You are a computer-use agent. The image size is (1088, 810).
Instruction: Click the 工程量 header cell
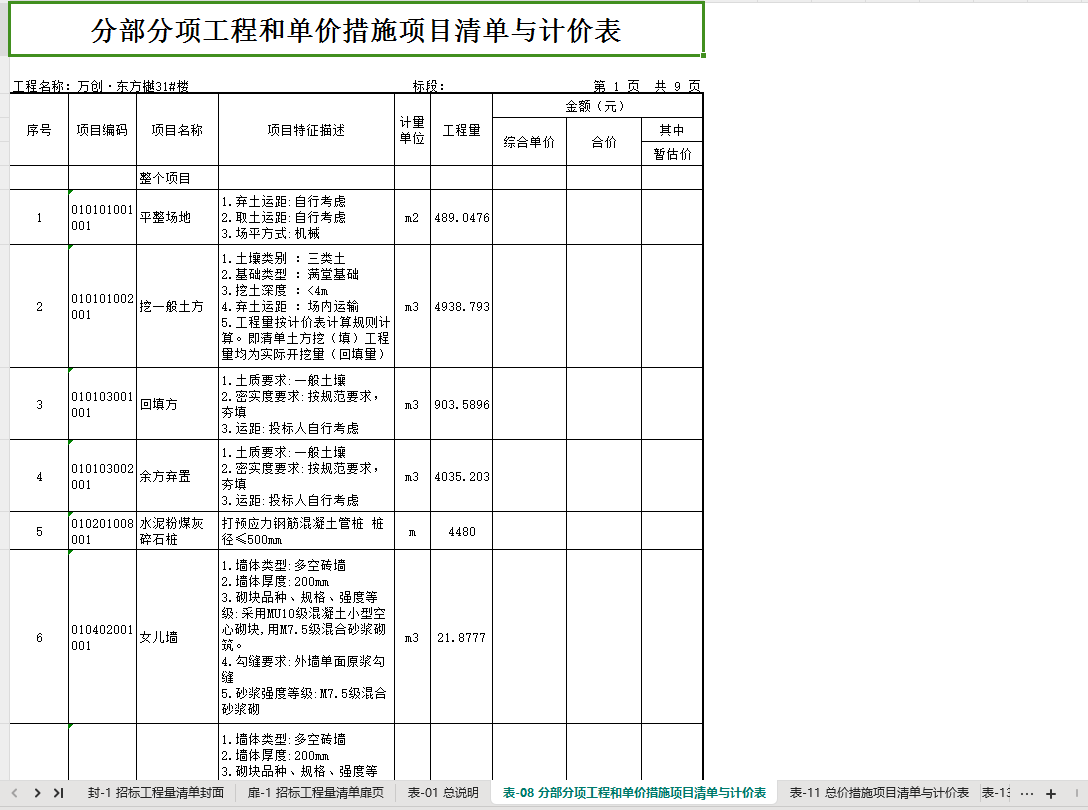click(461, 130)
